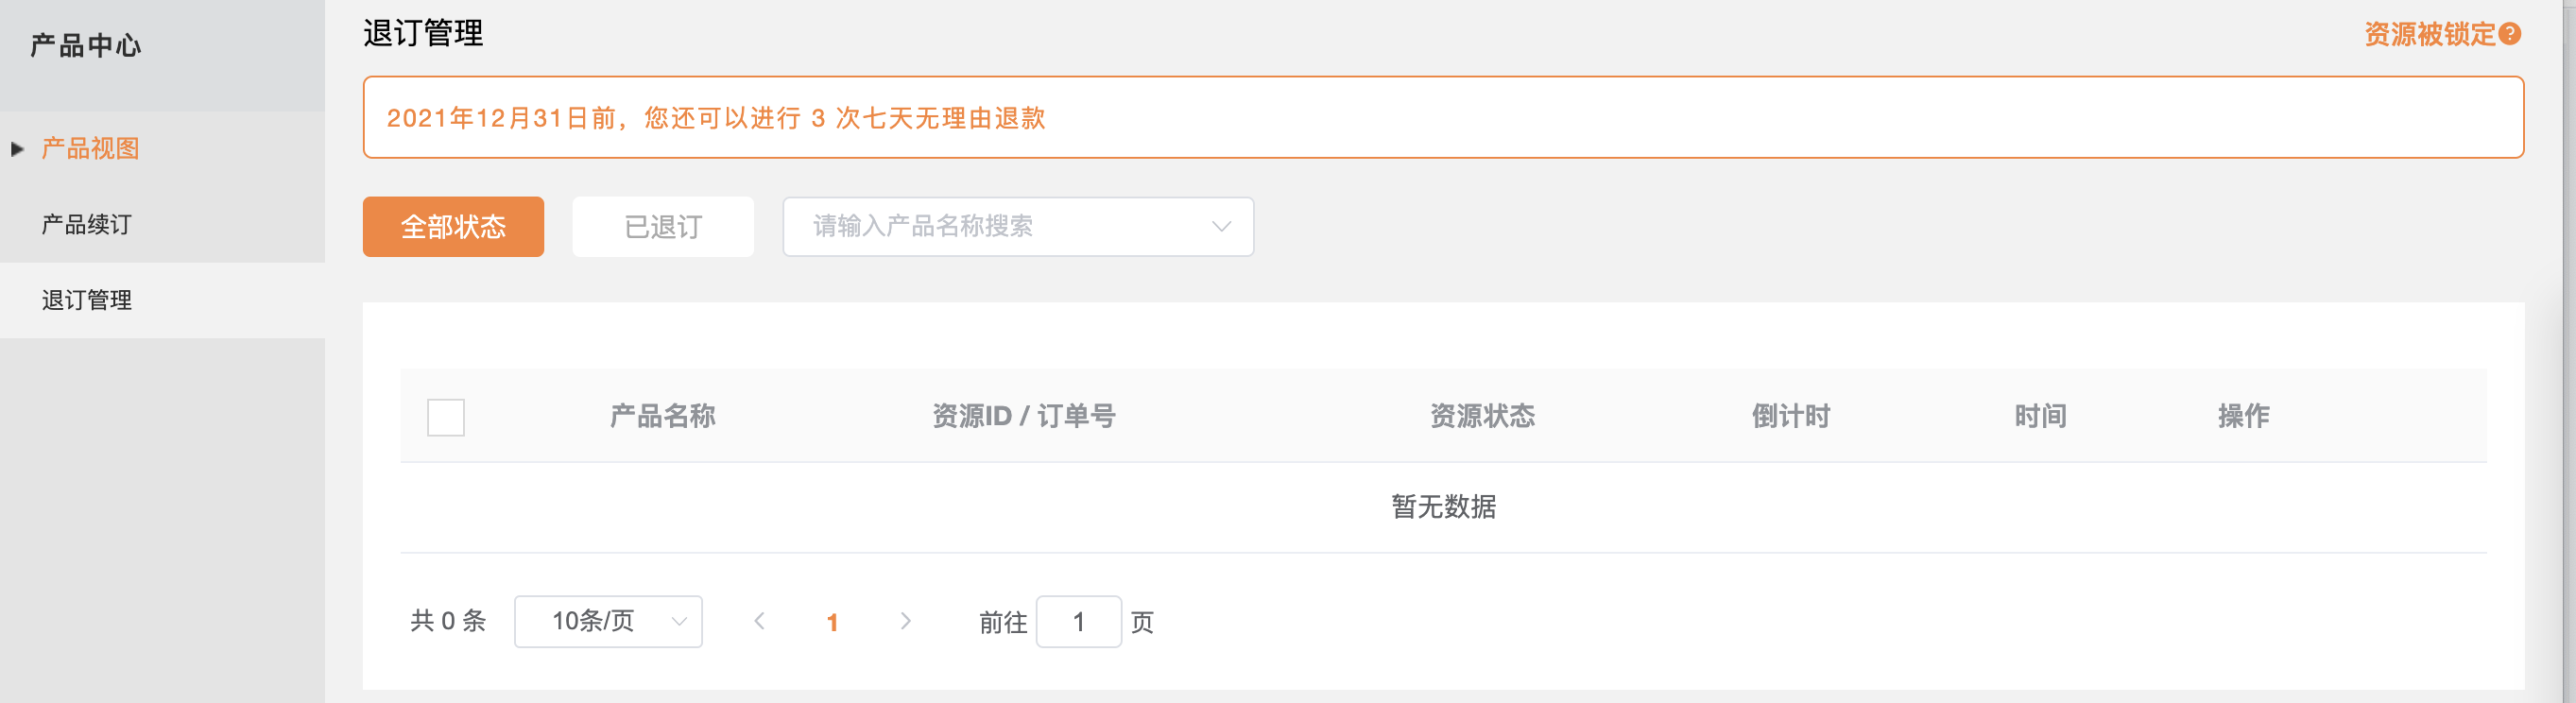Click the page jump number input field
This screenshot has width=2576, height=703.
pyautogui.click(x=1078, y=621)
